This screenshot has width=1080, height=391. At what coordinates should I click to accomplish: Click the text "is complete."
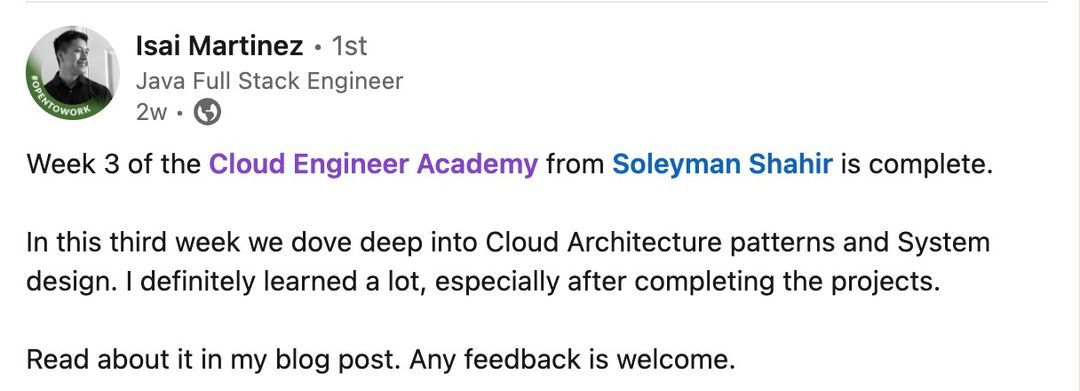pyautogui.click(x=917, y=165)
